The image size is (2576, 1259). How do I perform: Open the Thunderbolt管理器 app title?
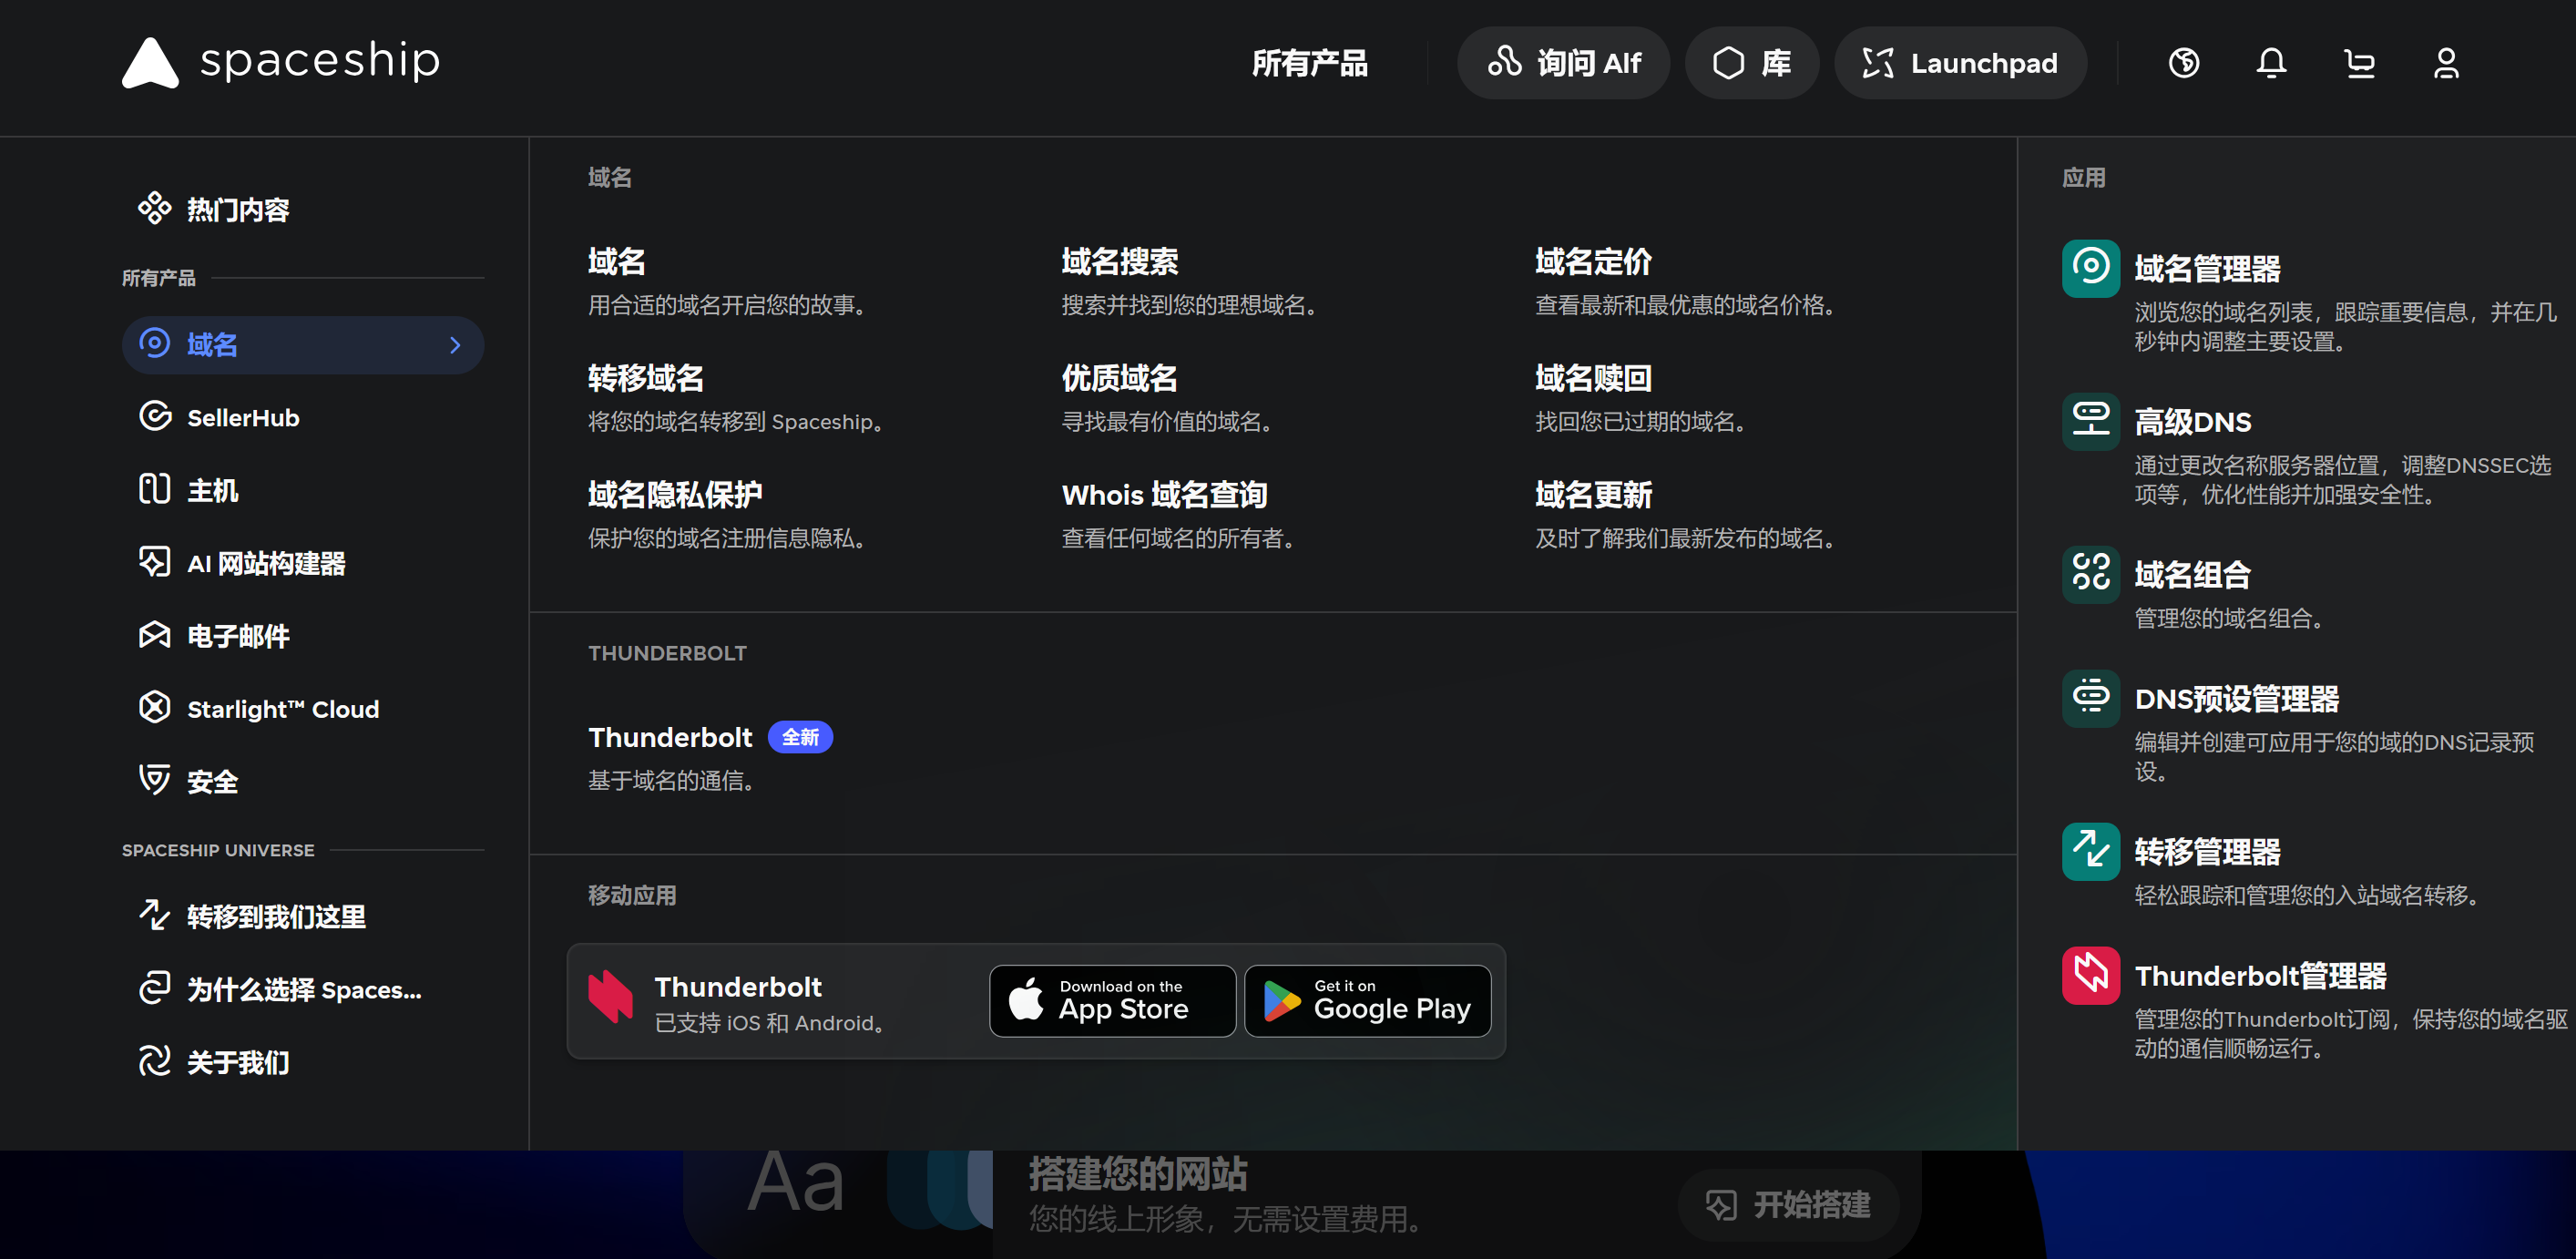pos(2260,975)
